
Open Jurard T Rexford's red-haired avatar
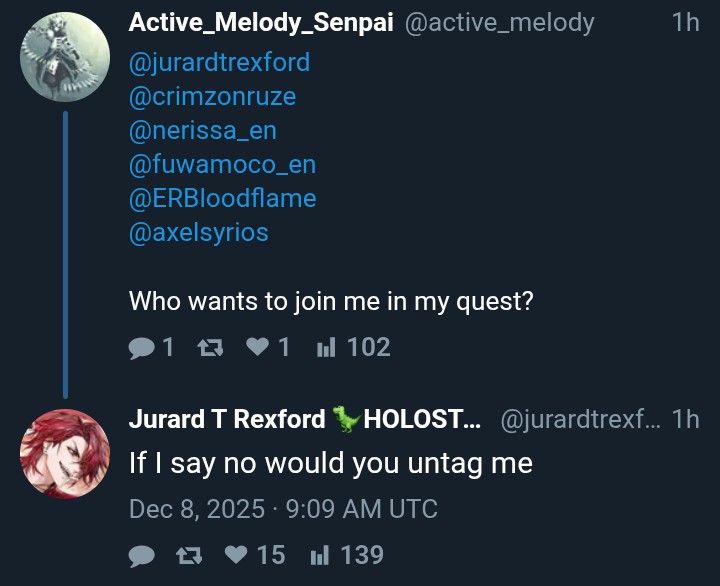(65, 453)
